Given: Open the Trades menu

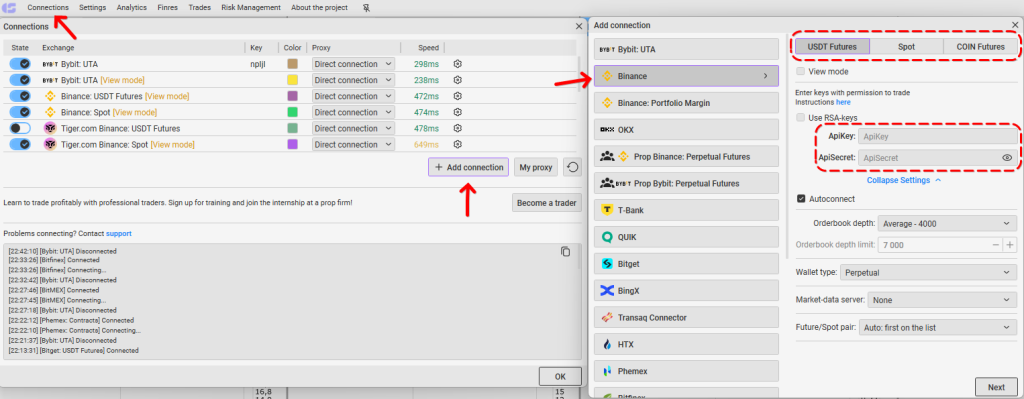Looking at the screenshot, I should tap(199, 8).
